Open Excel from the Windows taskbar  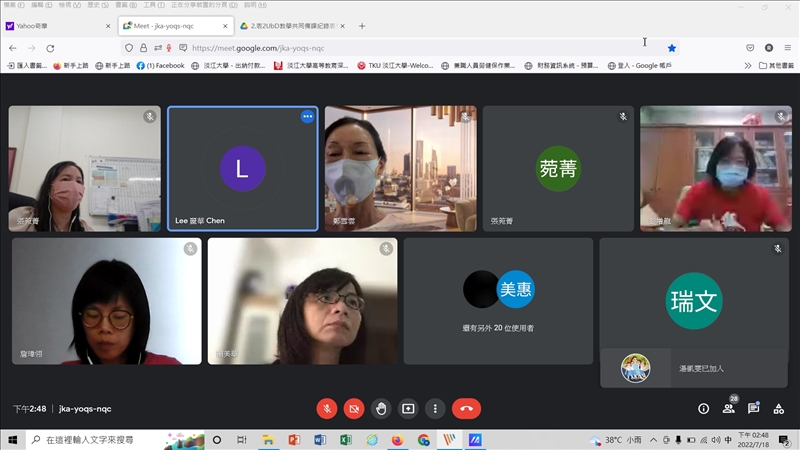pyautogui.click(x=346, y=440)
